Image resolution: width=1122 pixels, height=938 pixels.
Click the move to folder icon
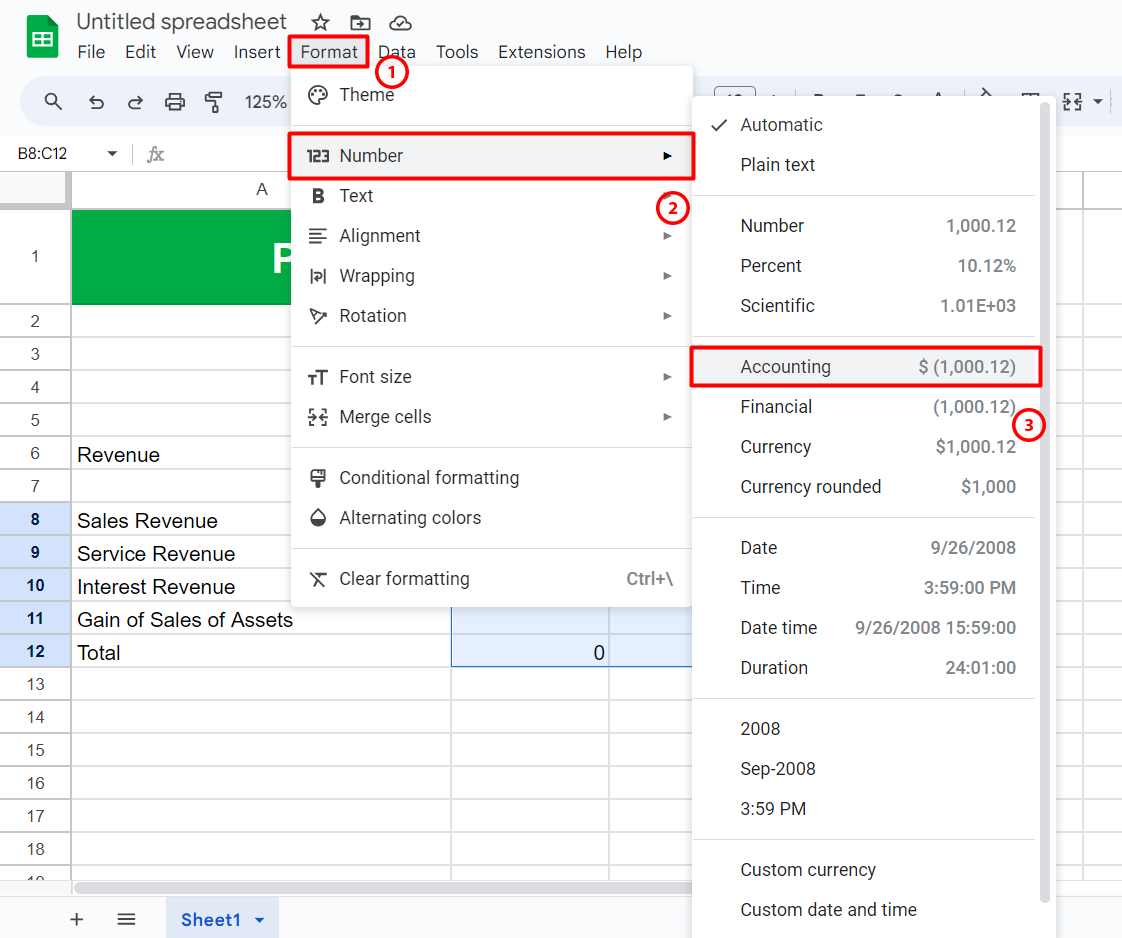[x=360, y=23]
